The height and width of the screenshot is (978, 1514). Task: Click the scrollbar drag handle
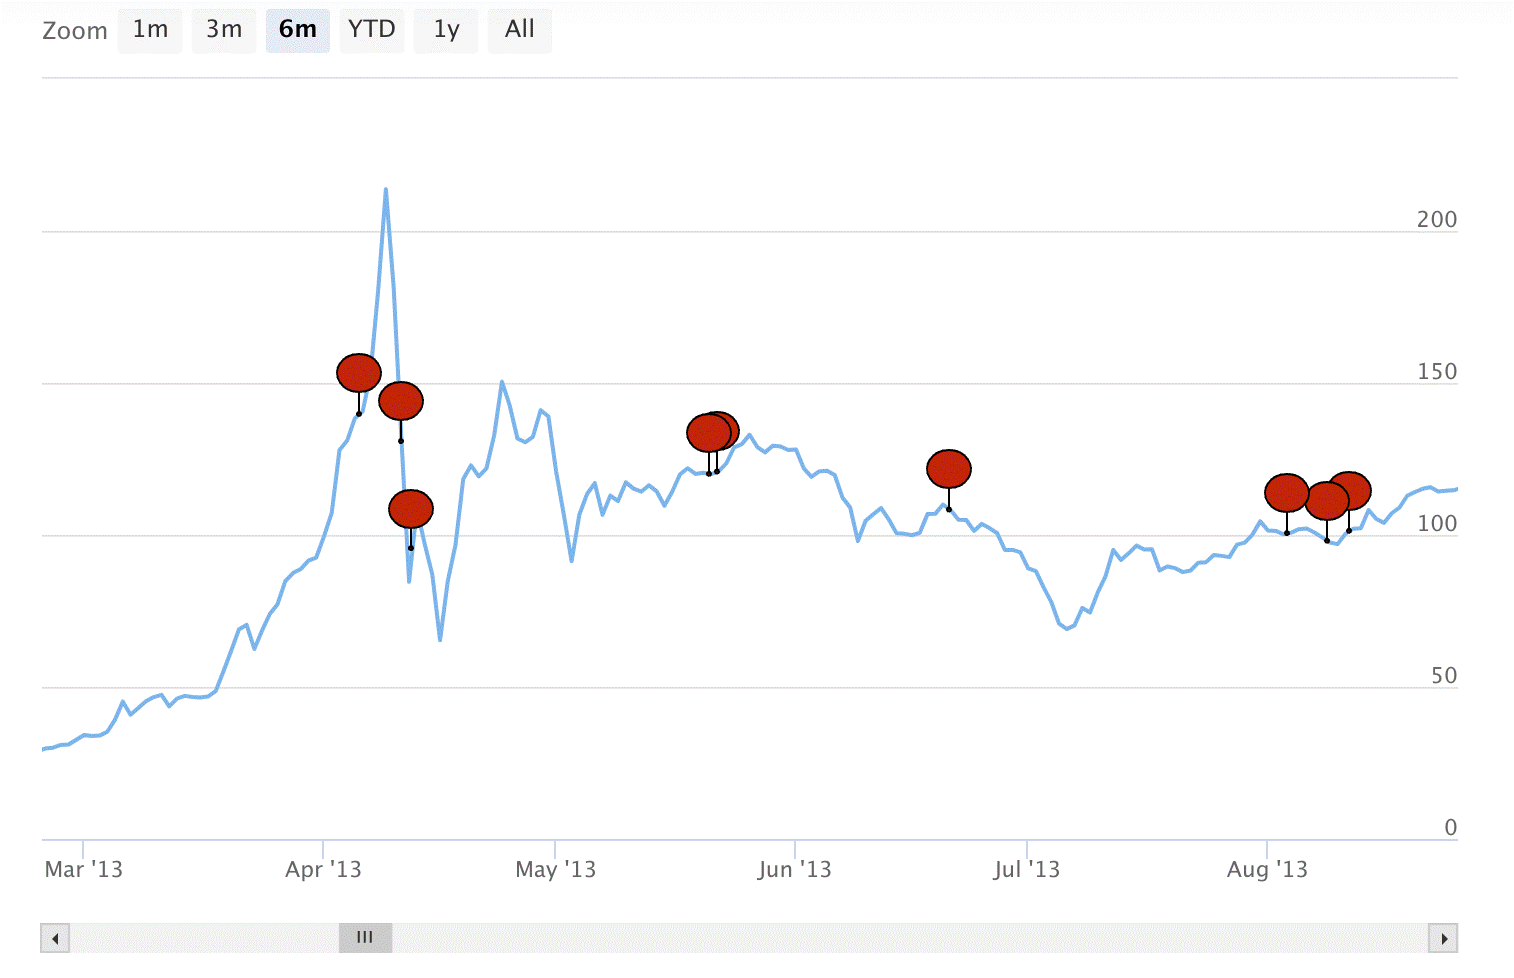[365, 938]
